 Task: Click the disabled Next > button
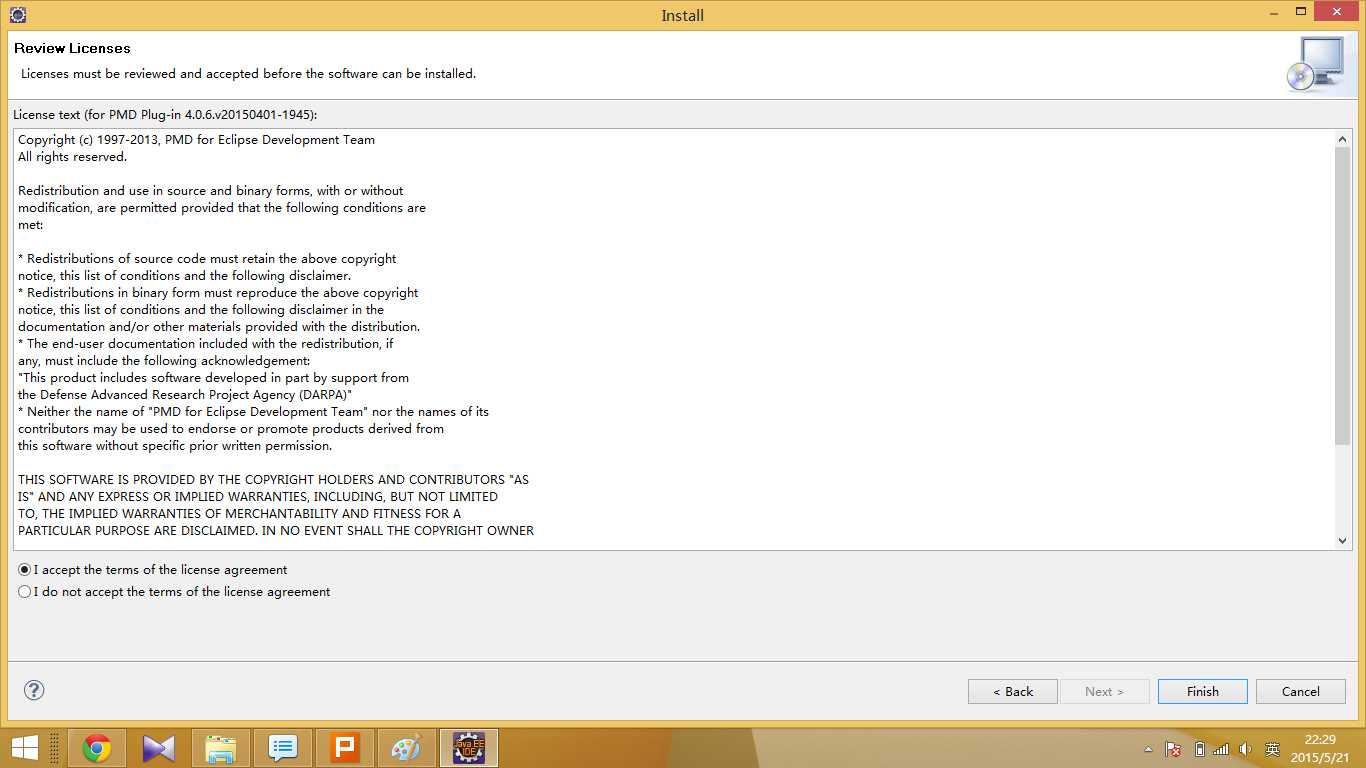click(x=1105, y=691)
